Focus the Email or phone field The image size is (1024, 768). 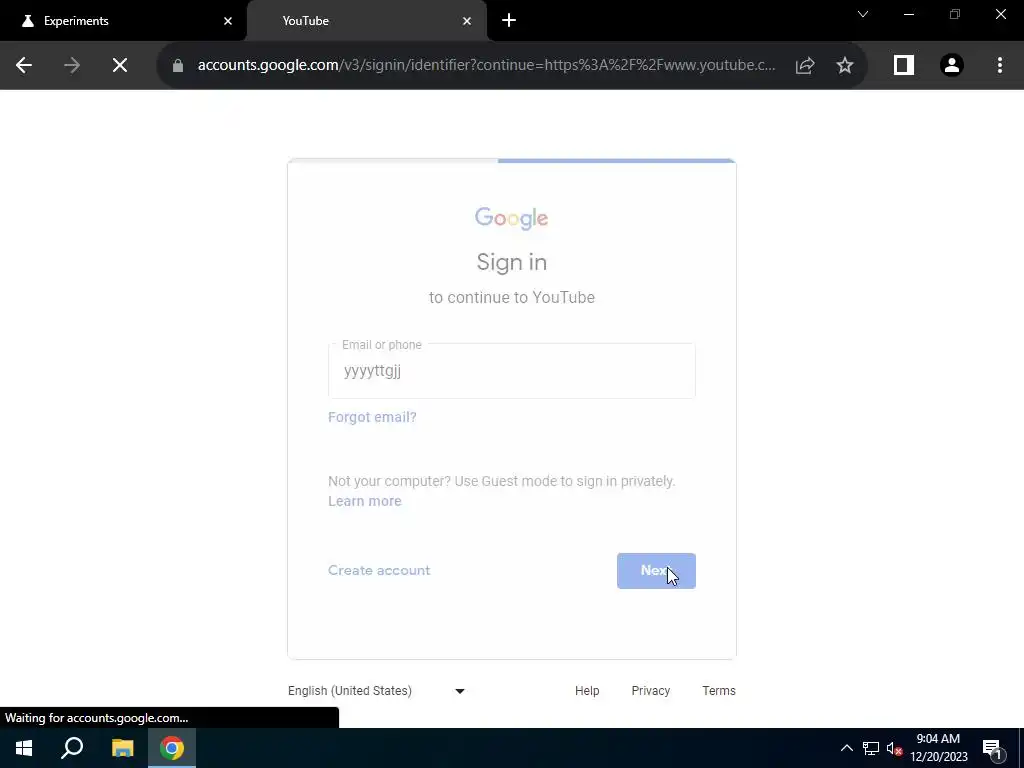(512, 371)
